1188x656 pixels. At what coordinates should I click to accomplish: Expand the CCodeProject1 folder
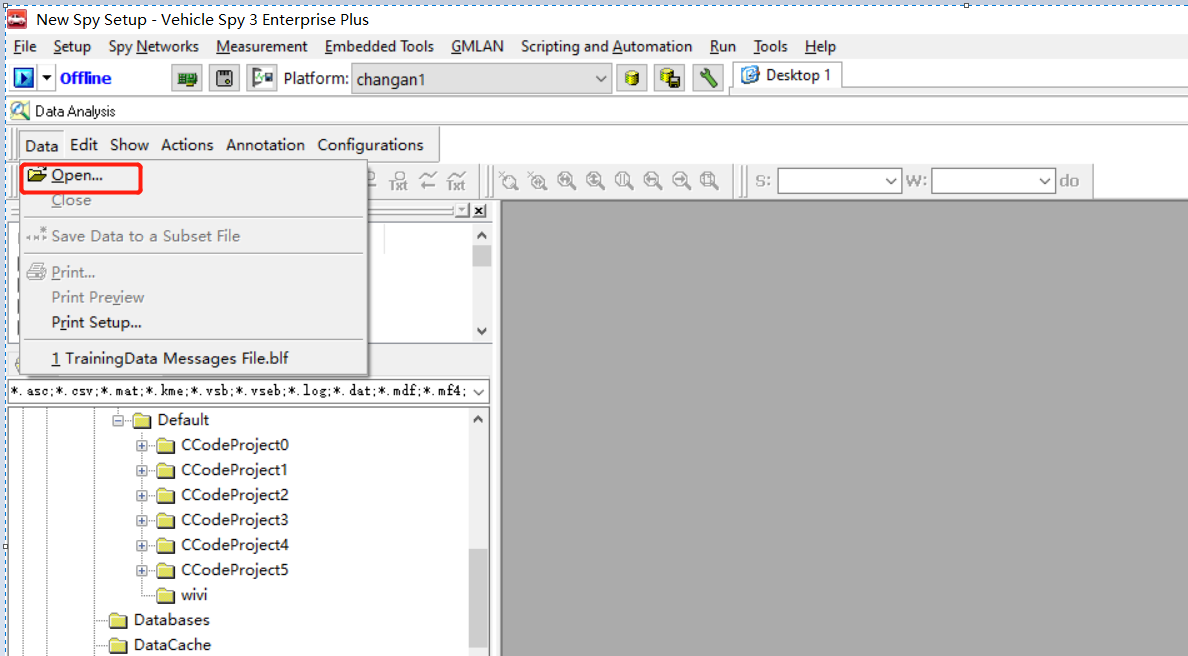click(142, 470)
